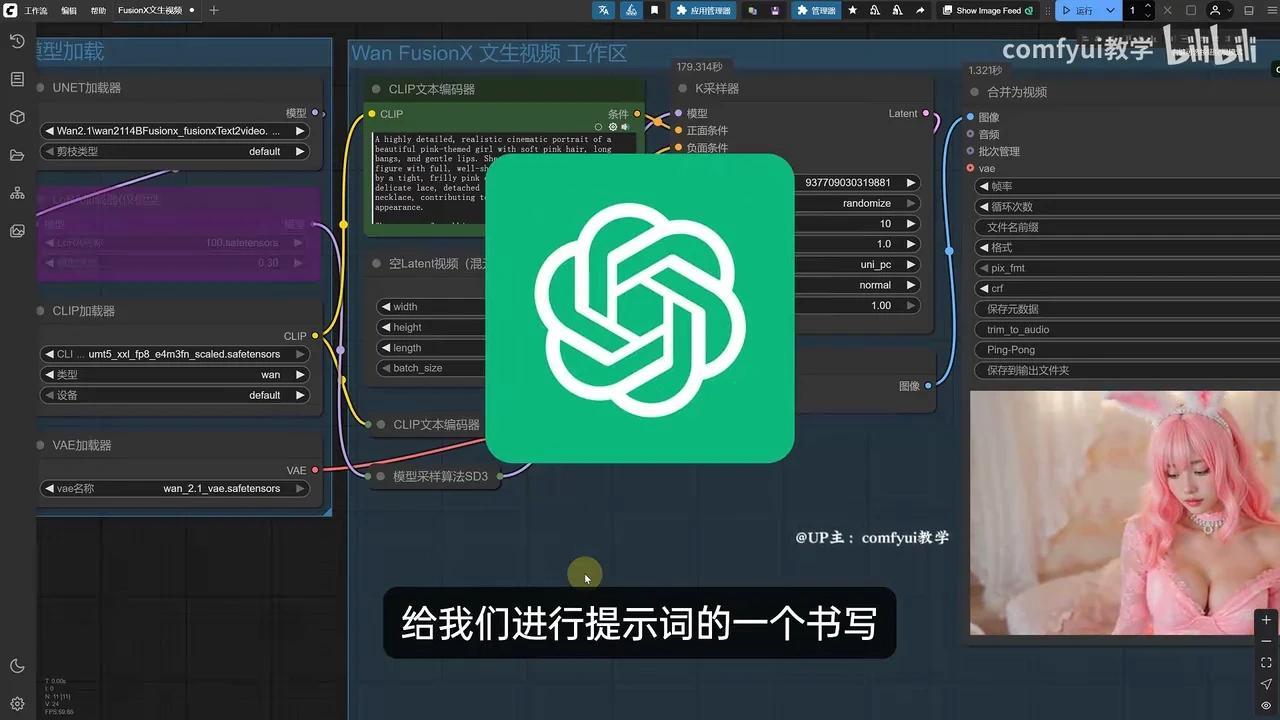Open the model library sidebar panel

coord(16,116)
